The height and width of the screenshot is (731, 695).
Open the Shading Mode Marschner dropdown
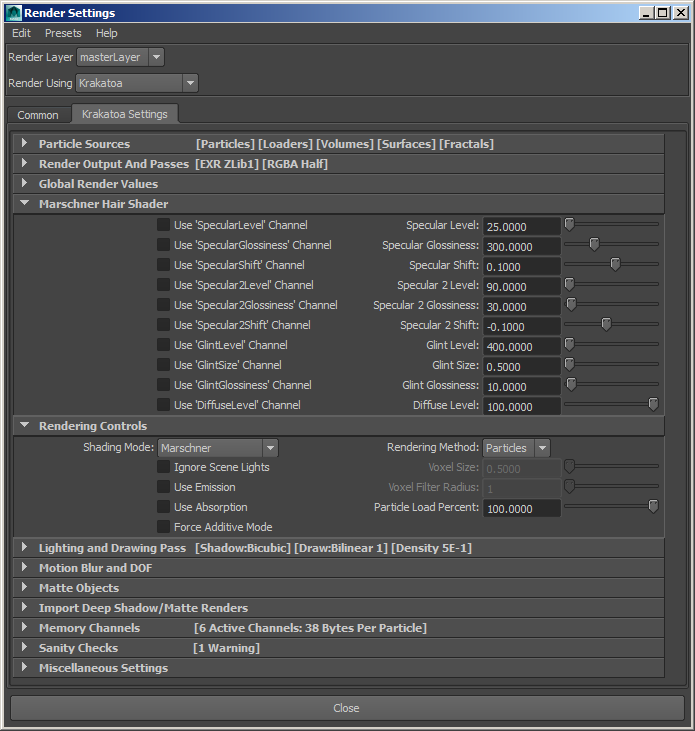[218, 448]
